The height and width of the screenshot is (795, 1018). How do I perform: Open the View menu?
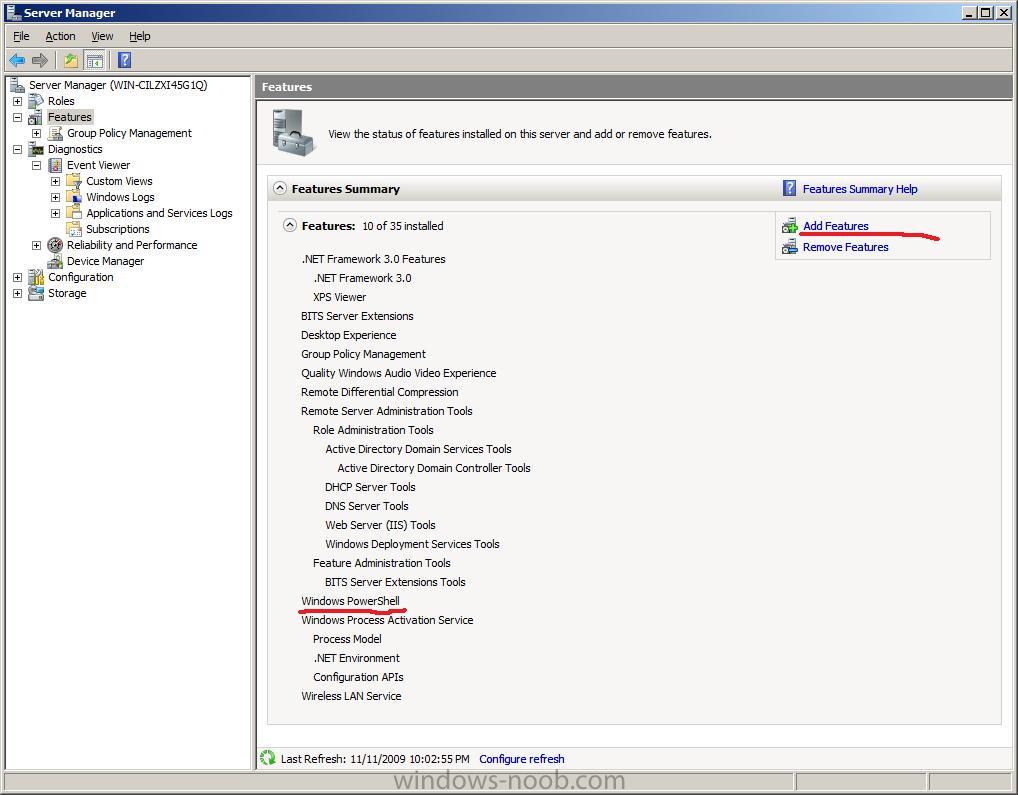[102, 36]
